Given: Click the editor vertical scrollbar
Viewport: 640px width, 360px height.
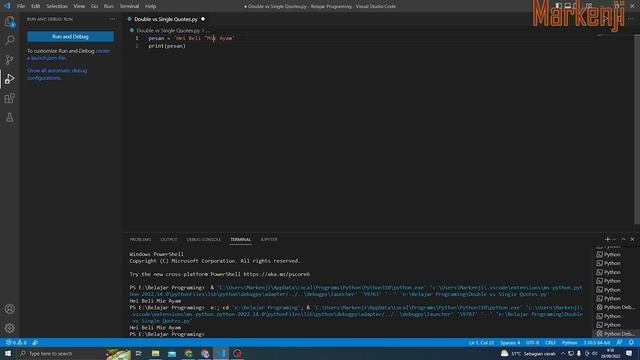Looking at the screenshot, I should click(637, 129).
